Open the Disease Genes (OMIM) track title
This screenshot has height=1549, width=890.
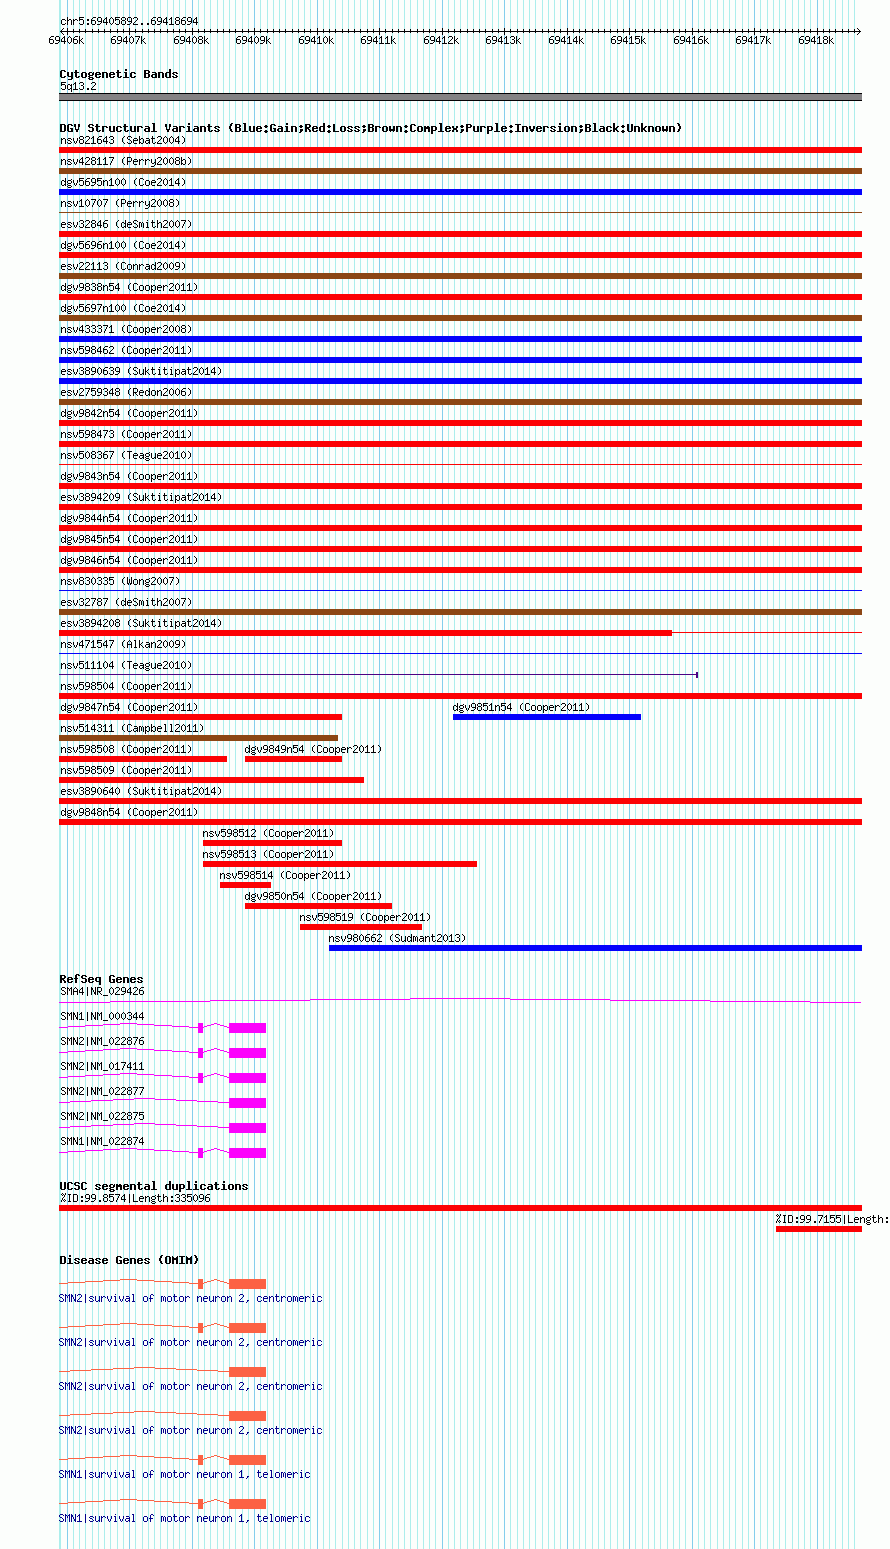[x=129, y=1260]
